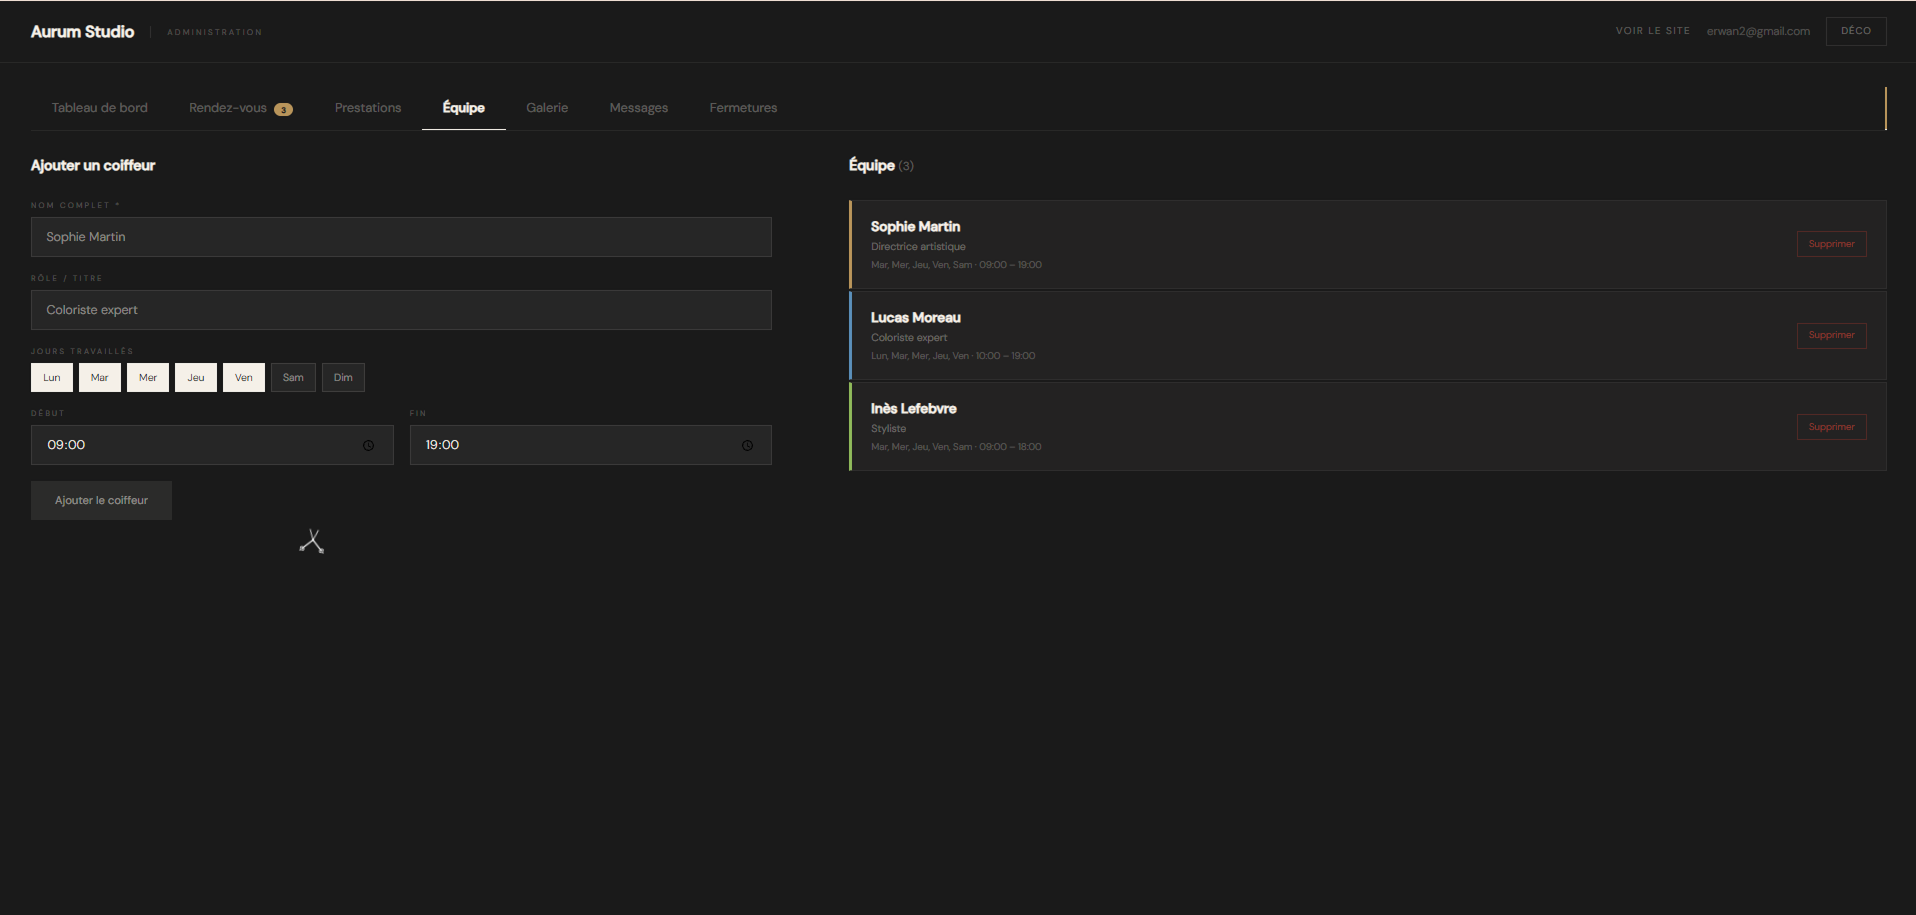Select Lucas Moreau team card name

click(x=916, y=318)
